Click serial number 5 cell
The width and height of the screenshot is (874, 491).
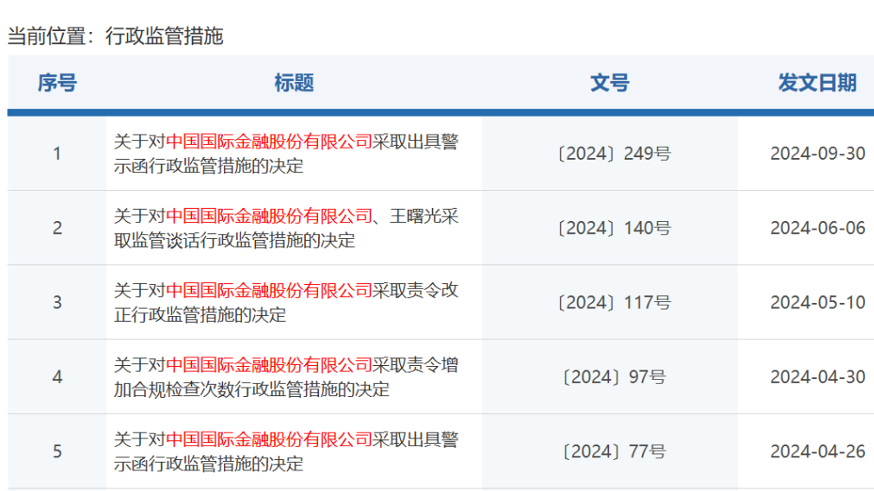(x=57, y=451)
